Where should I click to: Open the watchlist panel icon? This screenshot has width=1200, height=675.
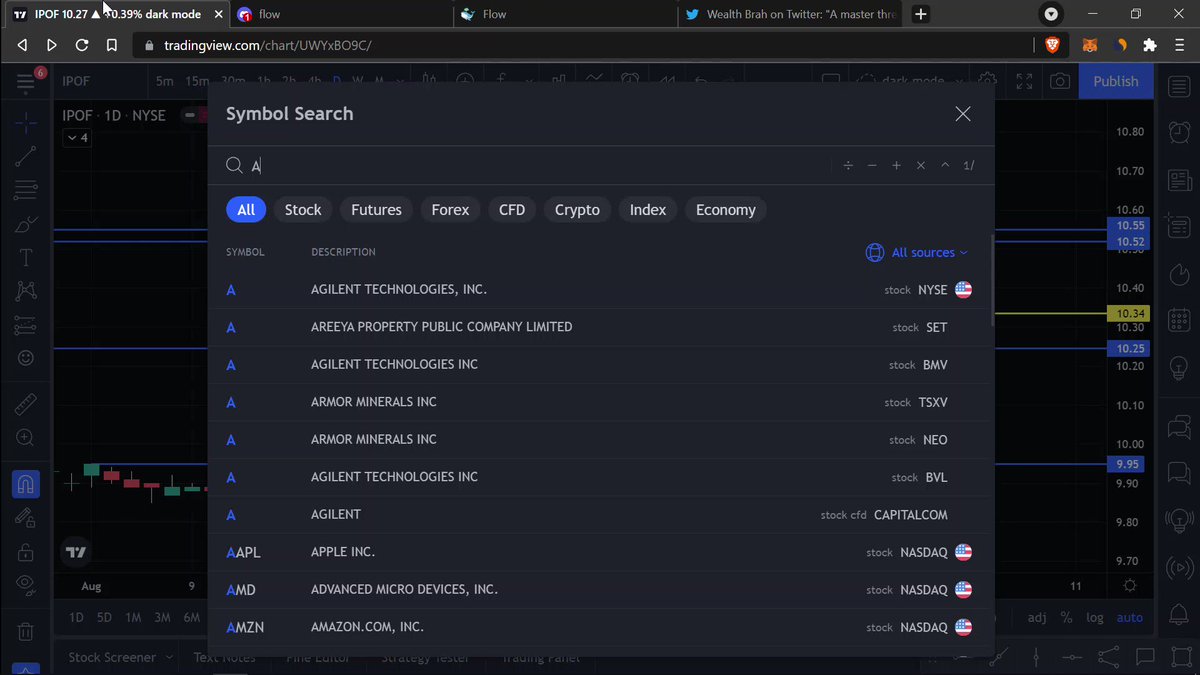pyautogui.click(x=1180, y=87)
